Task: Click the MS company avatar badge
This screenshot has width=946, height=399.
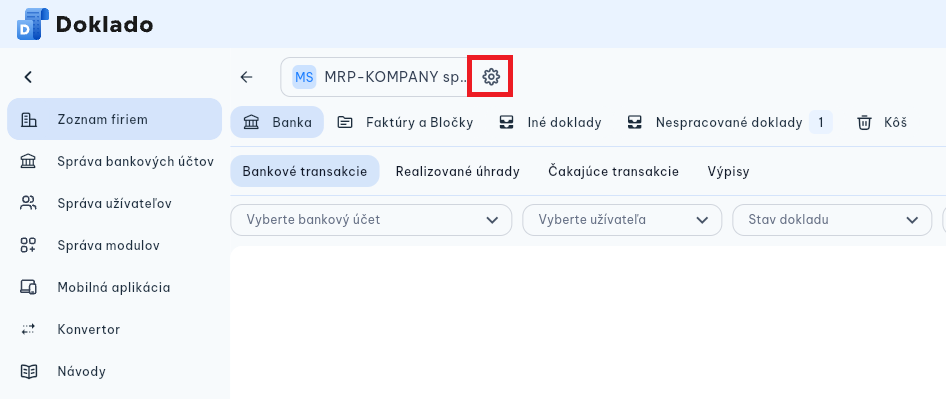Action: point(304,77)
